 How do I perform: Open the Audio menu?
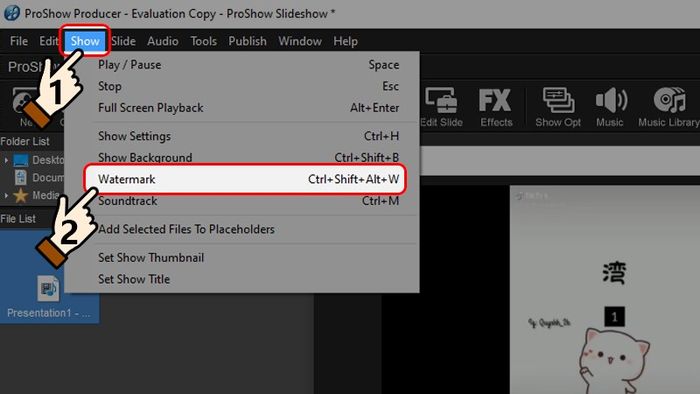(x=163, y=41)
